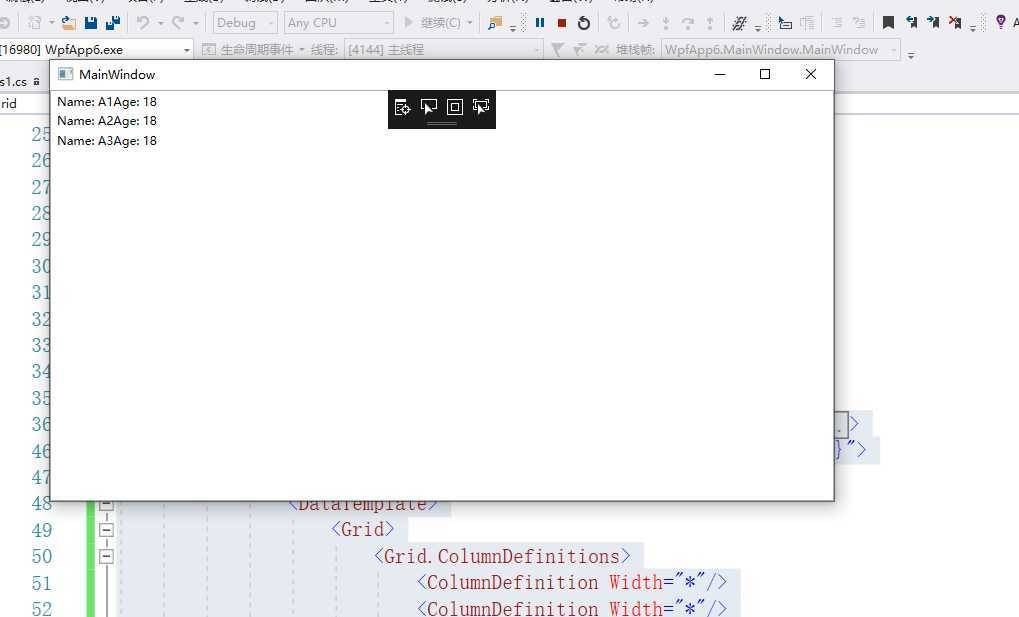Open the Live Visual Tree from the overlay

tap(402, 107)
